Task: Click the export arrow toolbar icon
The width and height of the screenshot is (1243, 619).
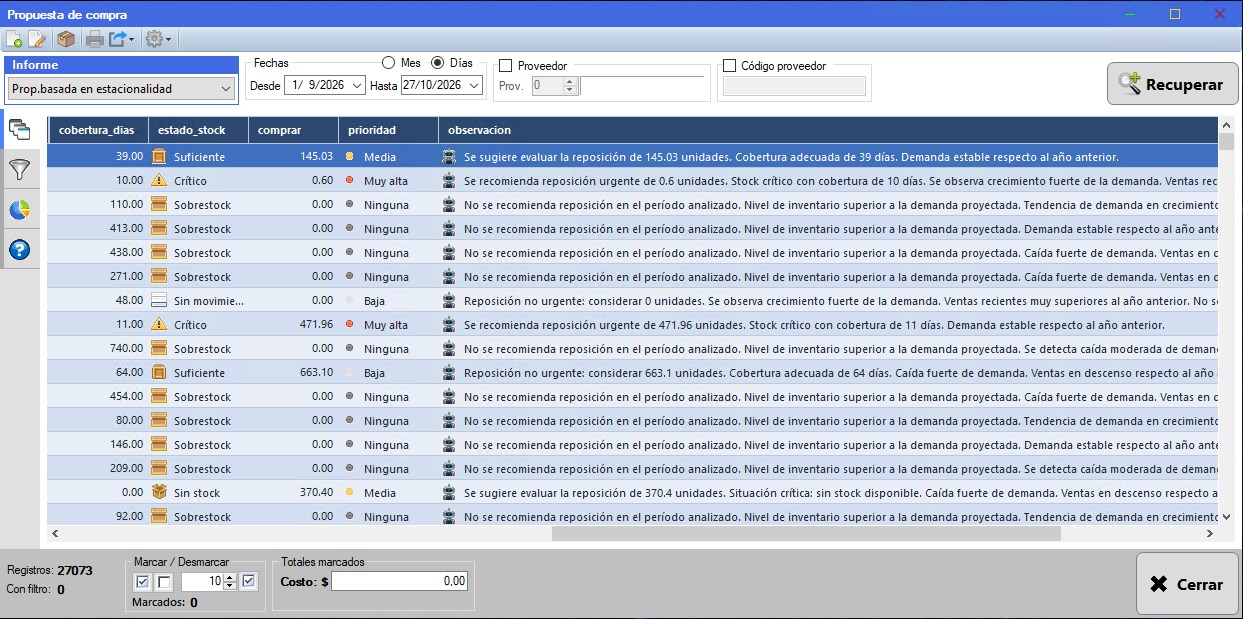Action: pos(118,39)
